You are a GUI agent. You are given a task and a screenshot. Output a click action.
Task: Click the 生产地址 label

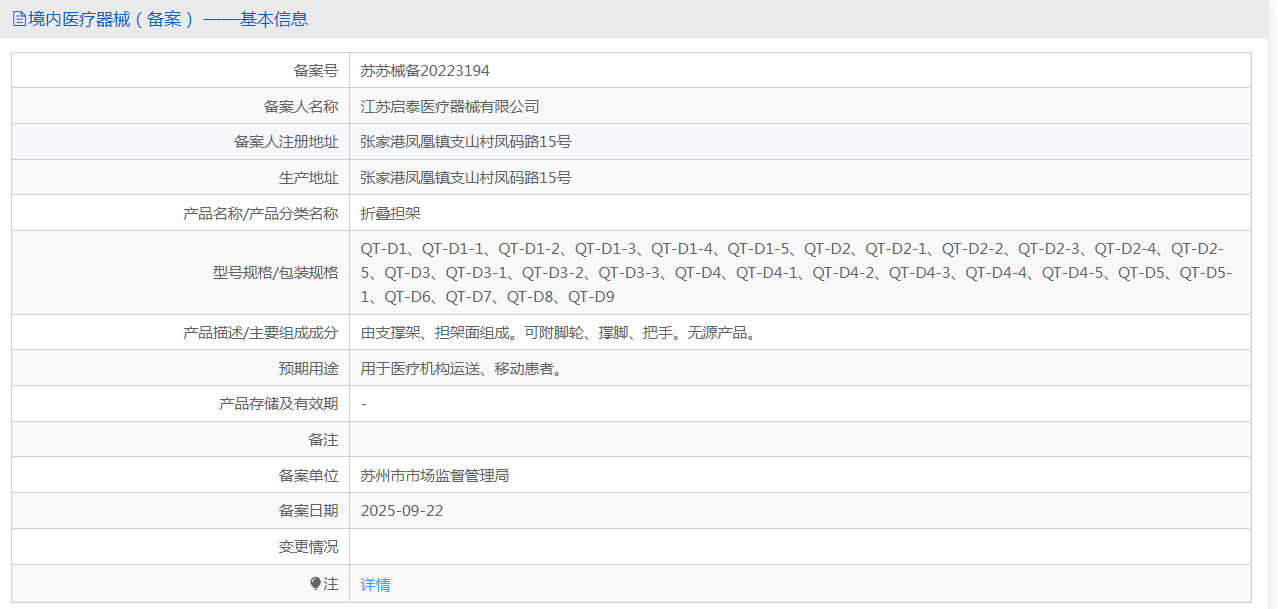coord(308,178)
